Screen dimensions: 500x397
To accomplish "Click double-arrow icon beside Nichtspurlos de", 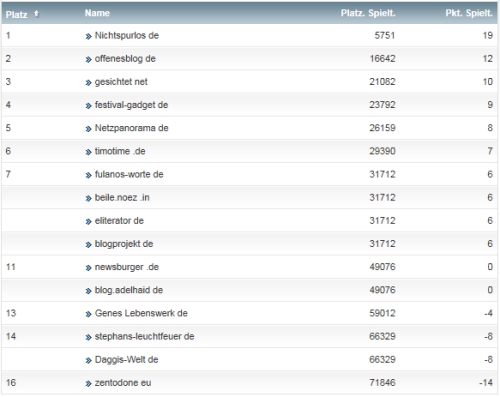I will tap(88, 36).
